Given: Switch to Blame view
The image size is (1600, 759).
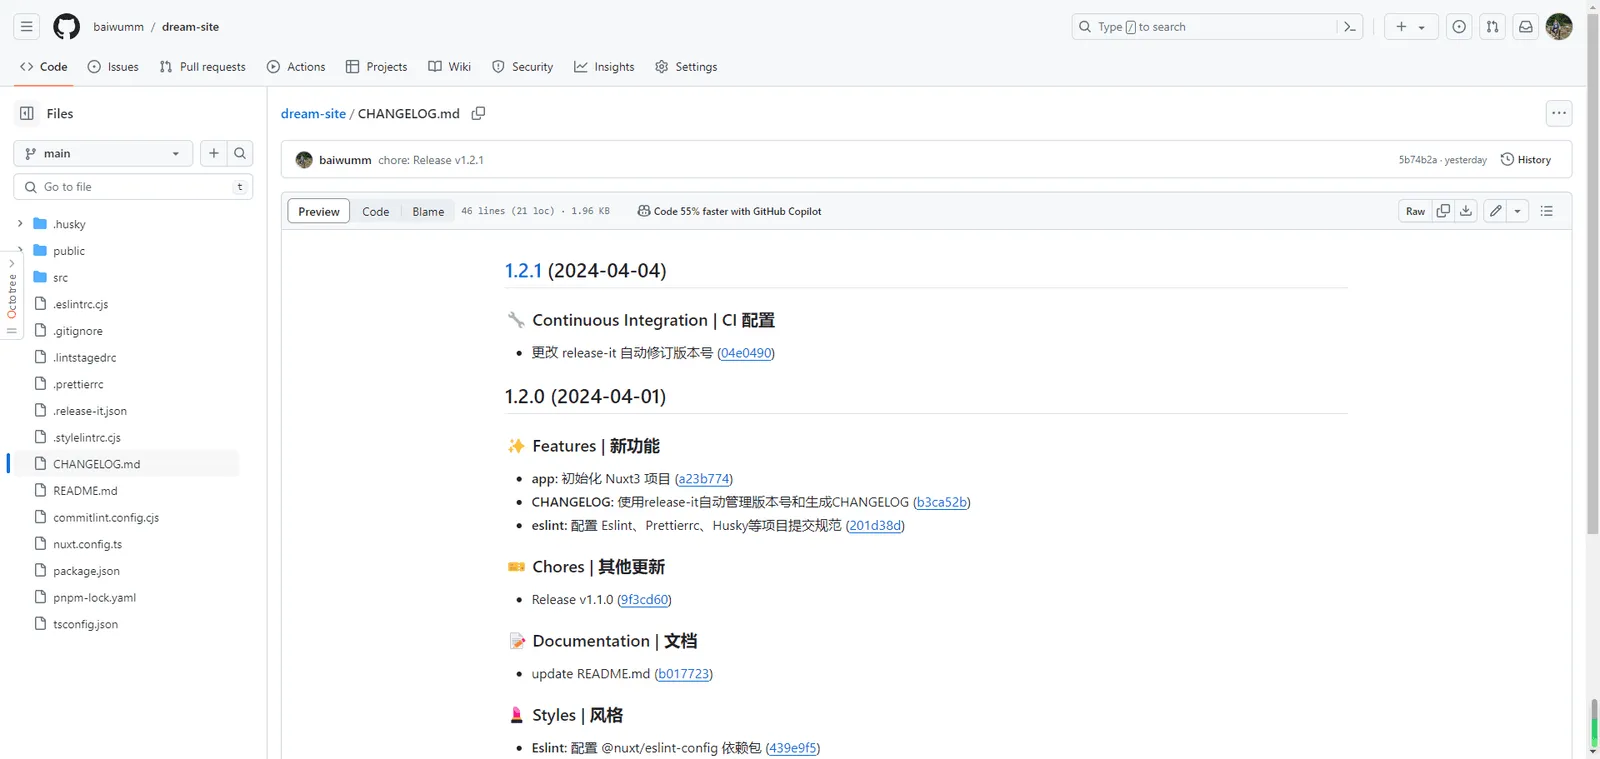Looking at the screenshot, I should click(428, 211).
